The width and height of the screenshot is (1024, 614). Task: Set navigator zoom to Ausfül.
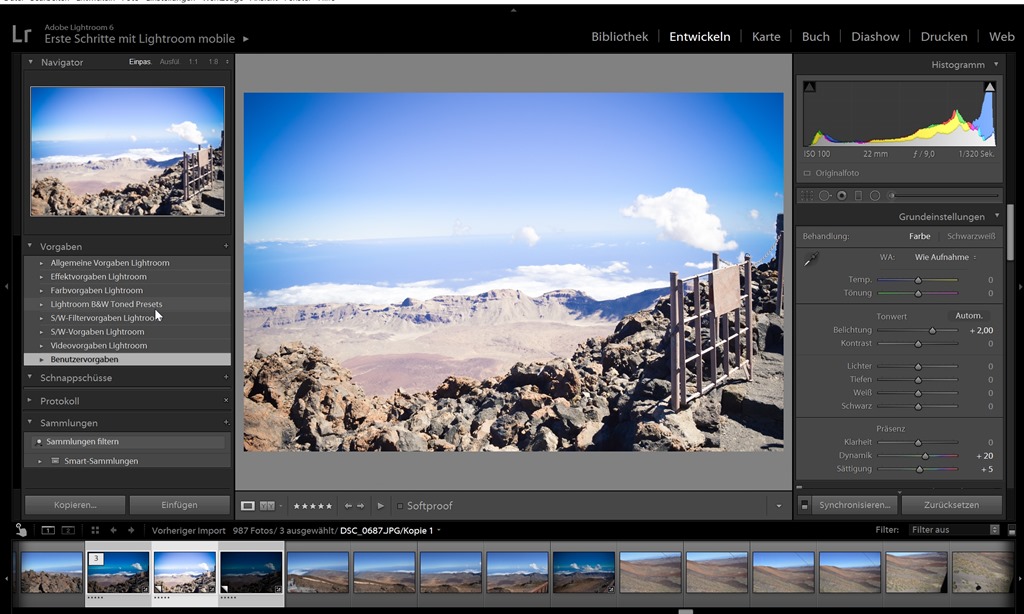(169, 62)
